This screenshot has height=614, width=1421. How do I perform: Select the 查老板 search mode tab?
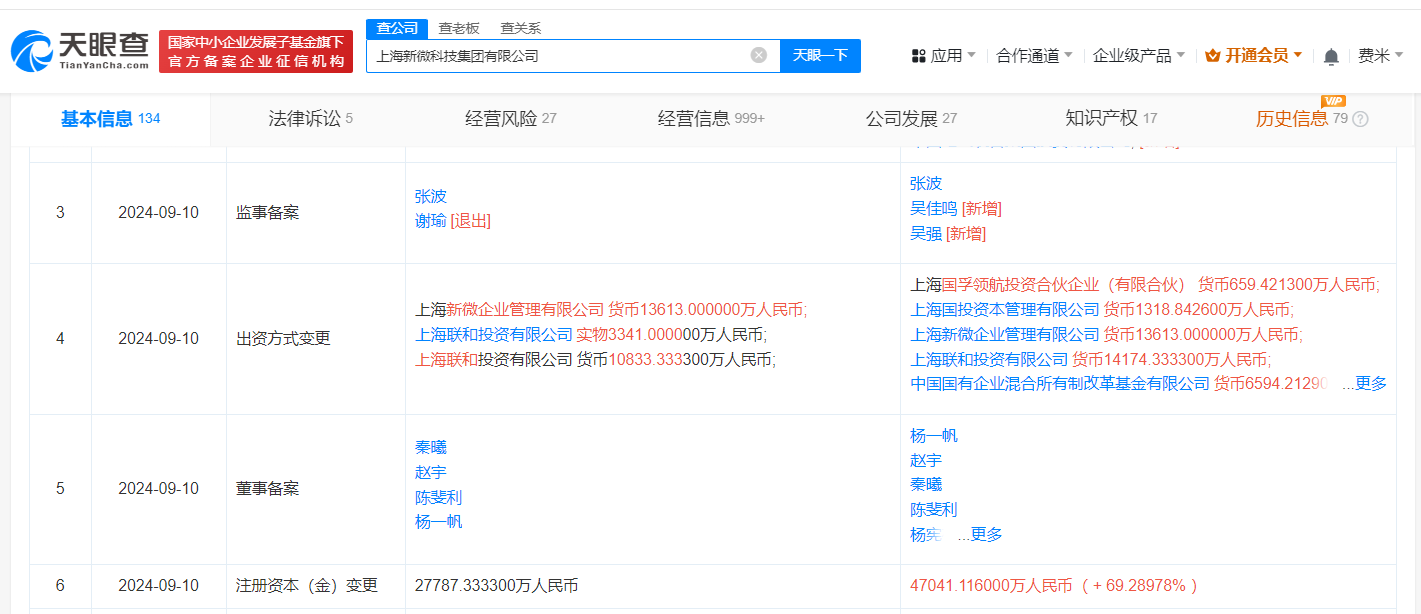[459, 28]
